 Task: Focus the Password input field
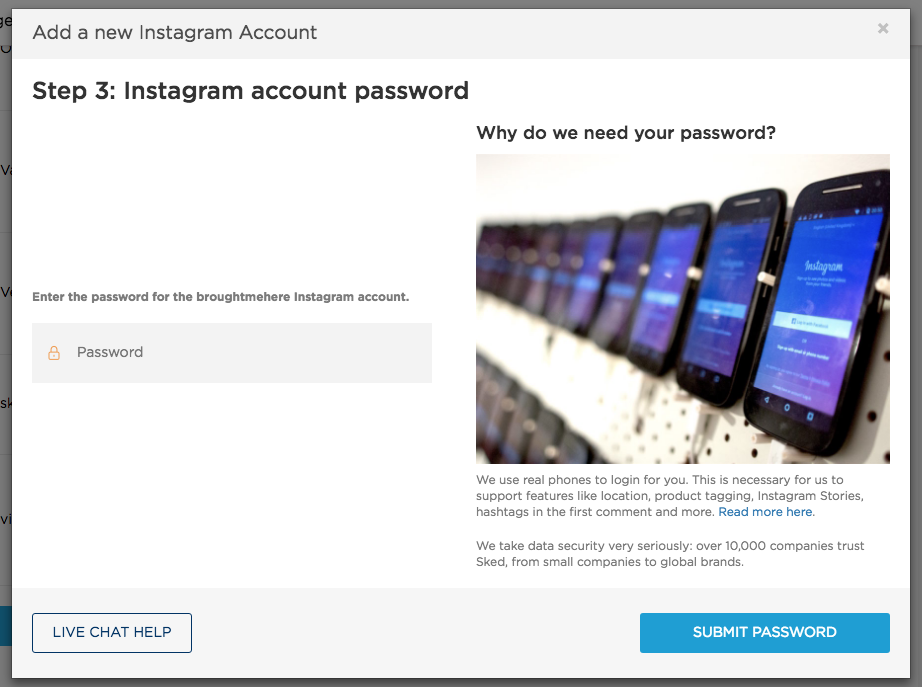tap(232, 353)
